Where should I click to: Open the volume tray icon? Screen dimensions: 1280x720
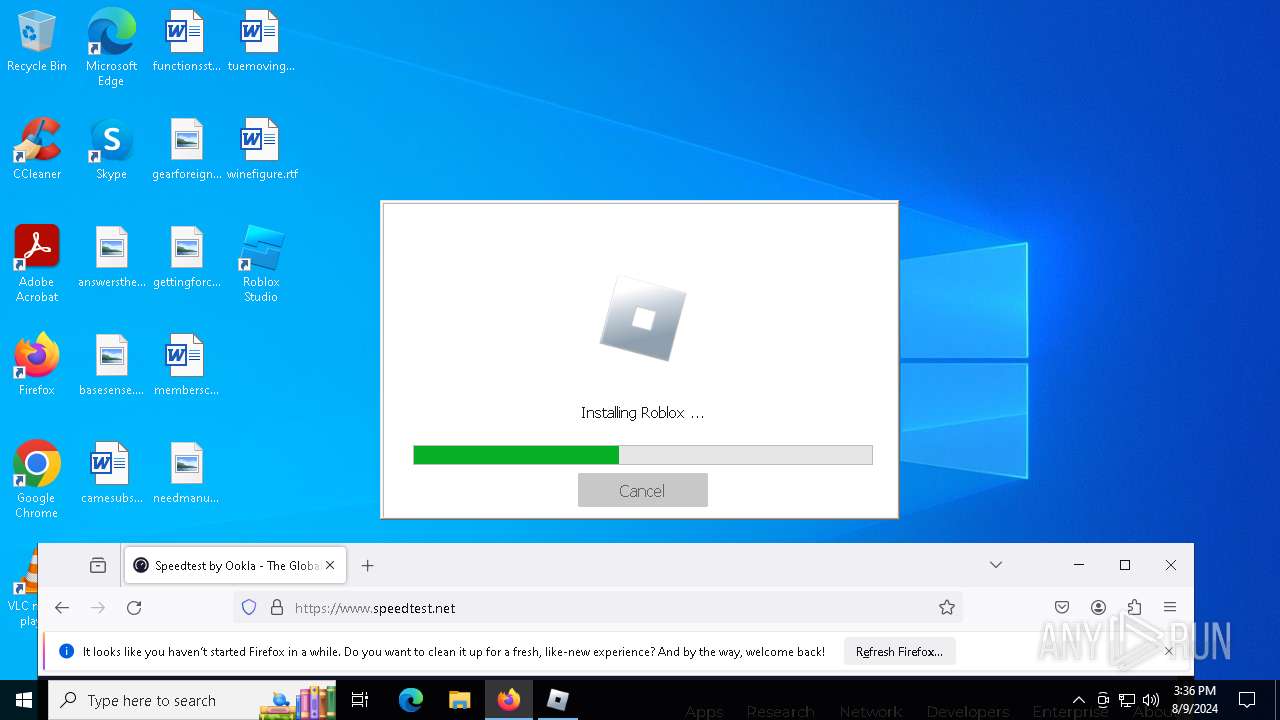click(x=1151, y=700)
